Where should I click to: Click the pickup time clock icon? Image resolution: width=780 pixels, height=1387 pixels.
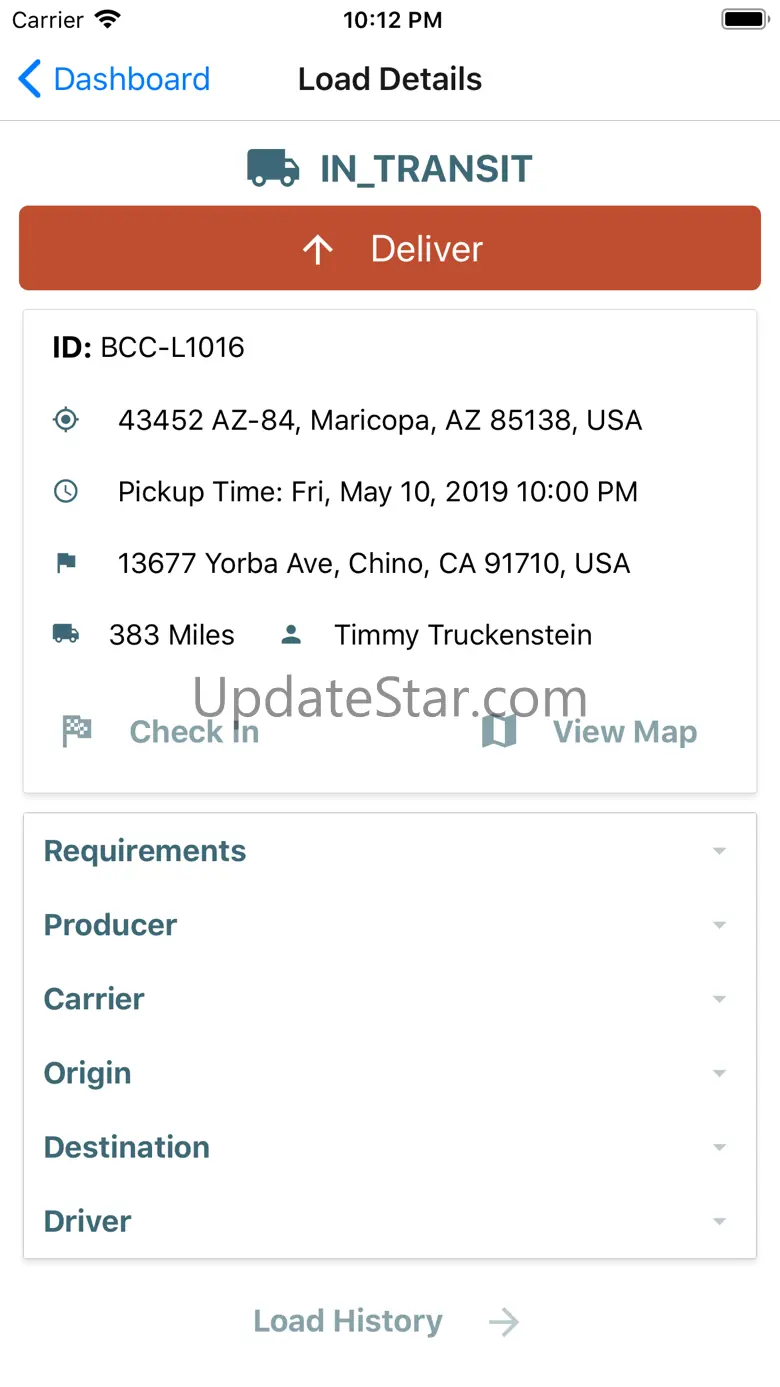[65, 492]
